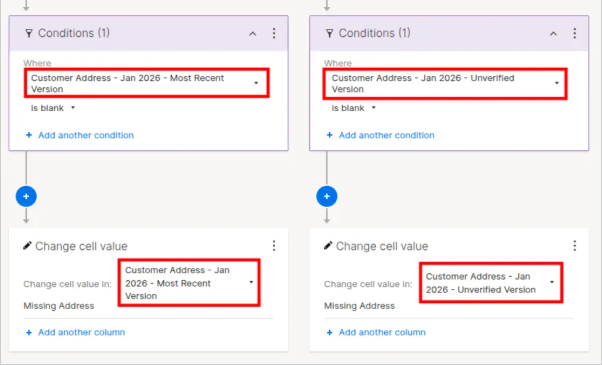Open the right Conditions block's three-dot menu

574,33
